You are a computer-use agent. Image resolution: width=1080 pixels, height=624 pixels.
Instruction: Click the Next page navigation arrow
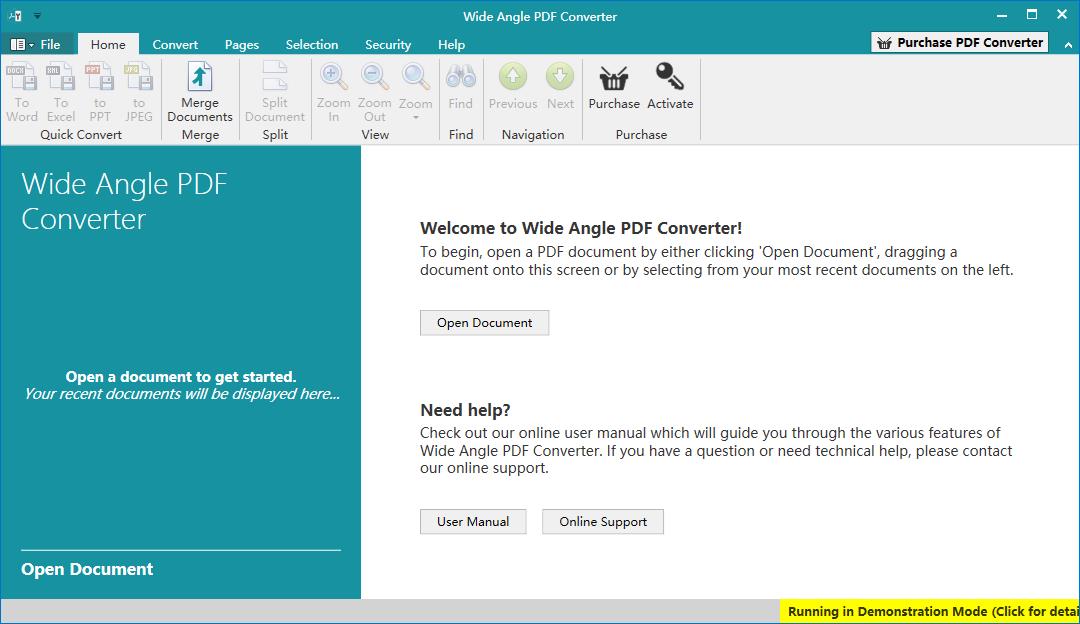click(560, 78)
